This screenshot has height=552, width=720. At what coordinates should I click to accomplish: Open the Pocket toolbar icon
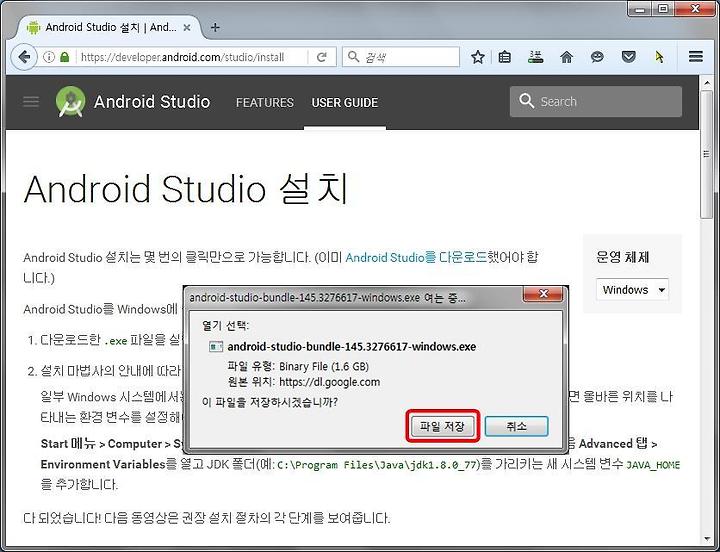click(x=629, y=57)
